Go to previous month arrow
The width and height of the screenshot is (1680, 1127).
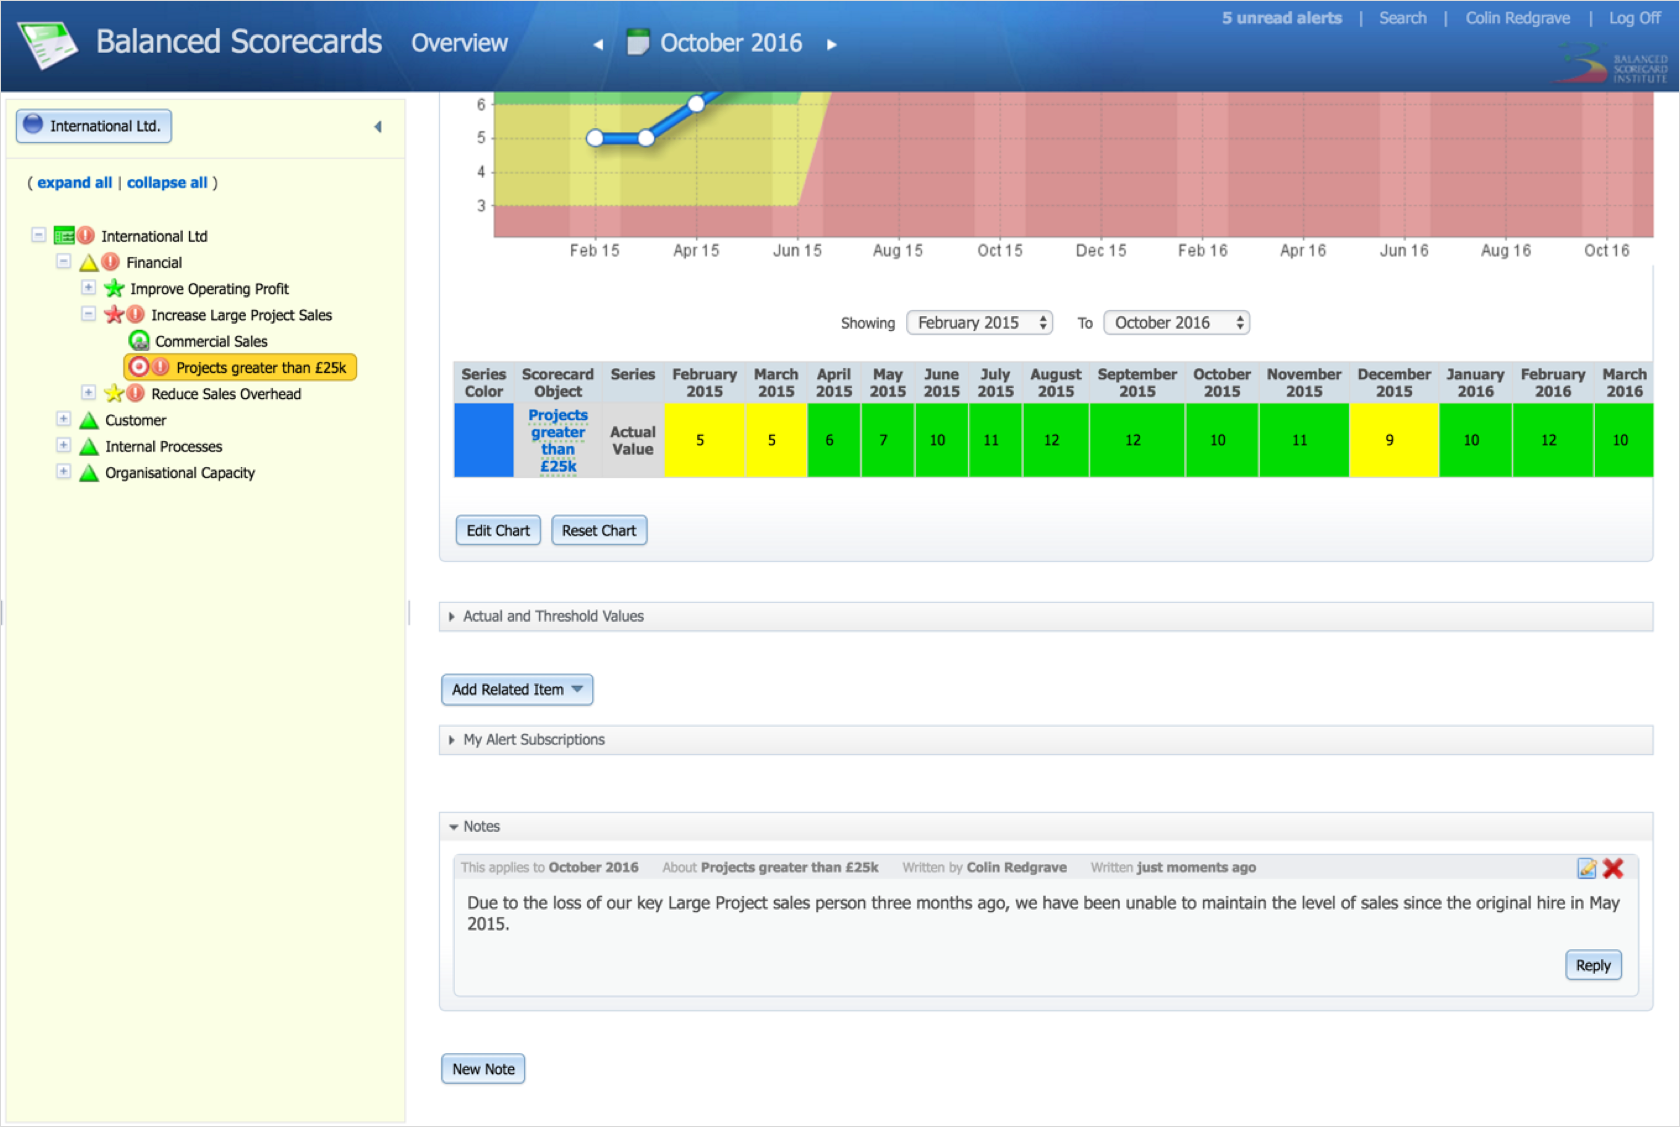[598, 44]
